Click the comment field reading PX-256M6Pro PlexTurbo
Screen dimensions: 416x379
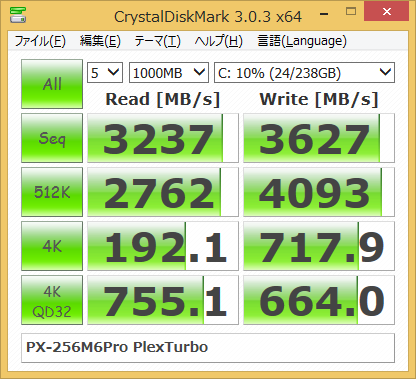click(x=208, y=348)
